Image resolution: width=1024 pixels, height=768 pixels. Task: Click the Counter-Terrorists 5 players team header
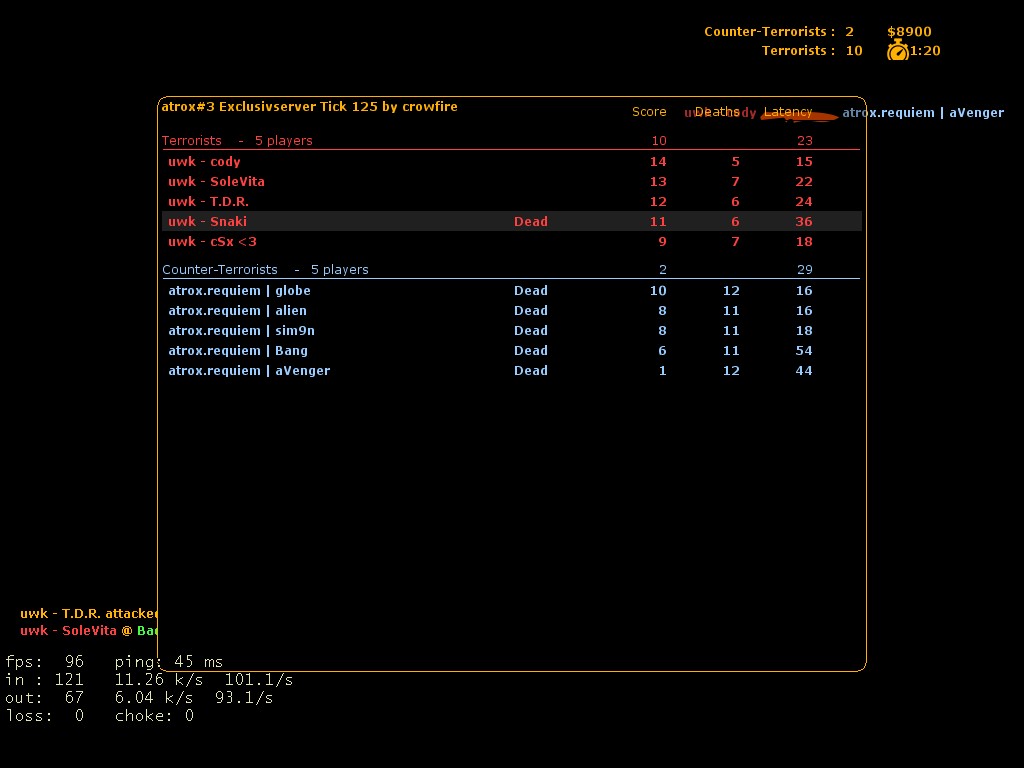point(265,270)
